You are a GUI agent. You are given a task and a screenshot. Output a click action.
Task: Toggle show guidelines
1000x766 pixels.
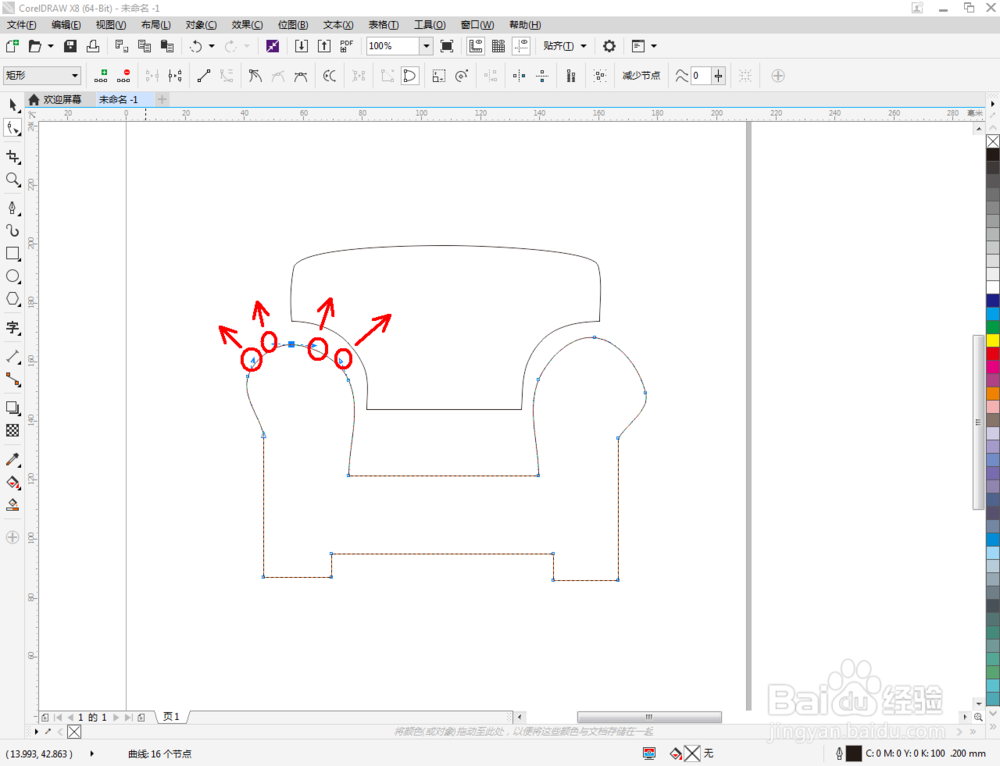(521, 46)
